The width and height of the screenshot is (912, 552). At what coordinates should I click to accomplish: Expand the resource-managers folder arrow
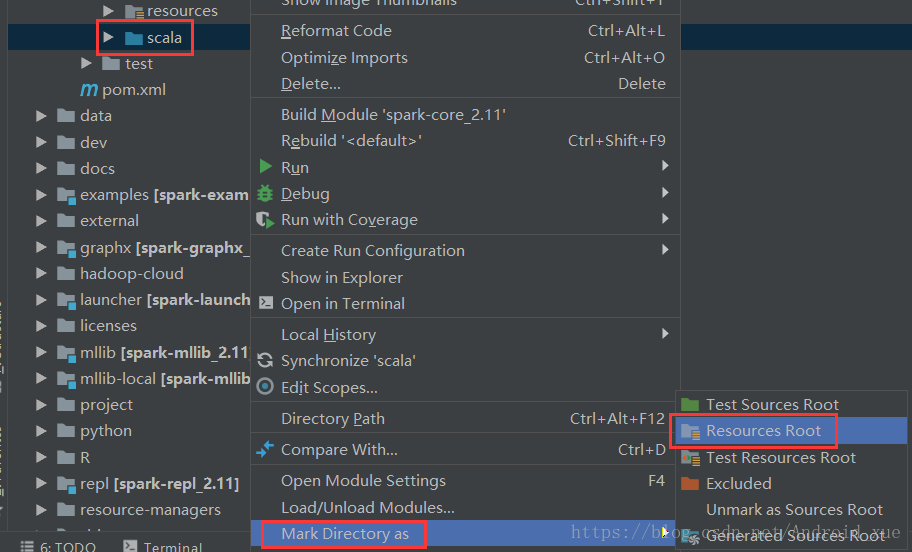pyautogui.click(x=41, y=510)
